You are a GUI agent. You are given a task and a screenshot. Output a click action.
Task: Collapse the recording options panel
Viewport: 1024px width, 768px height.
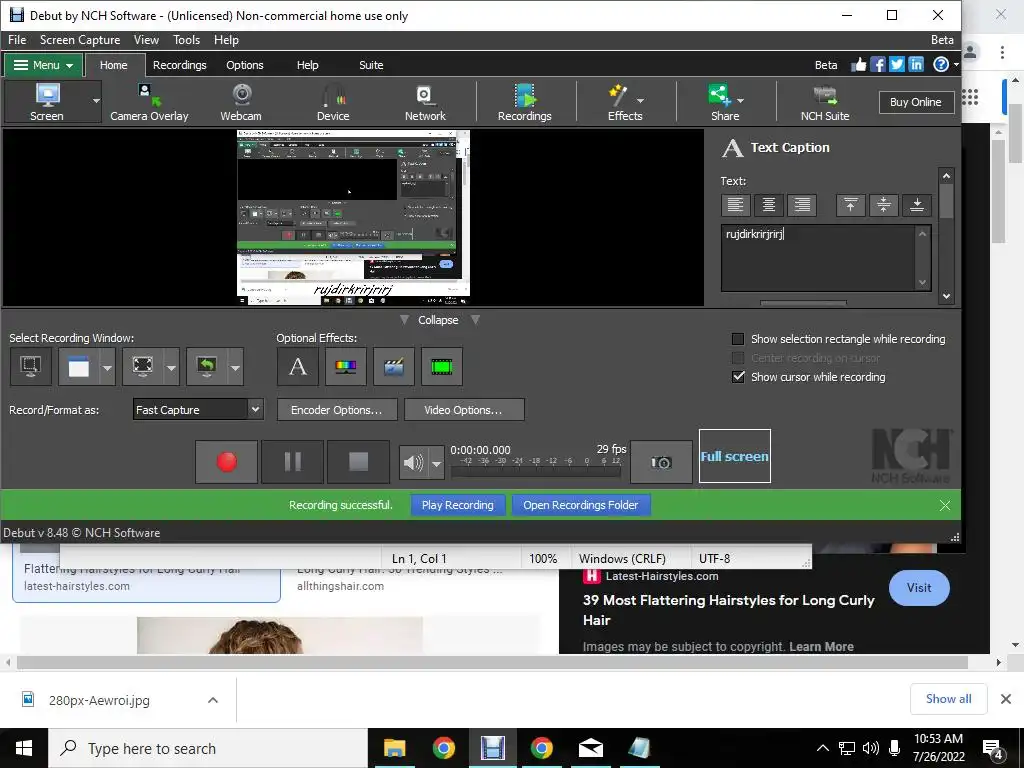pyautogui.click(x=438, y=319)
